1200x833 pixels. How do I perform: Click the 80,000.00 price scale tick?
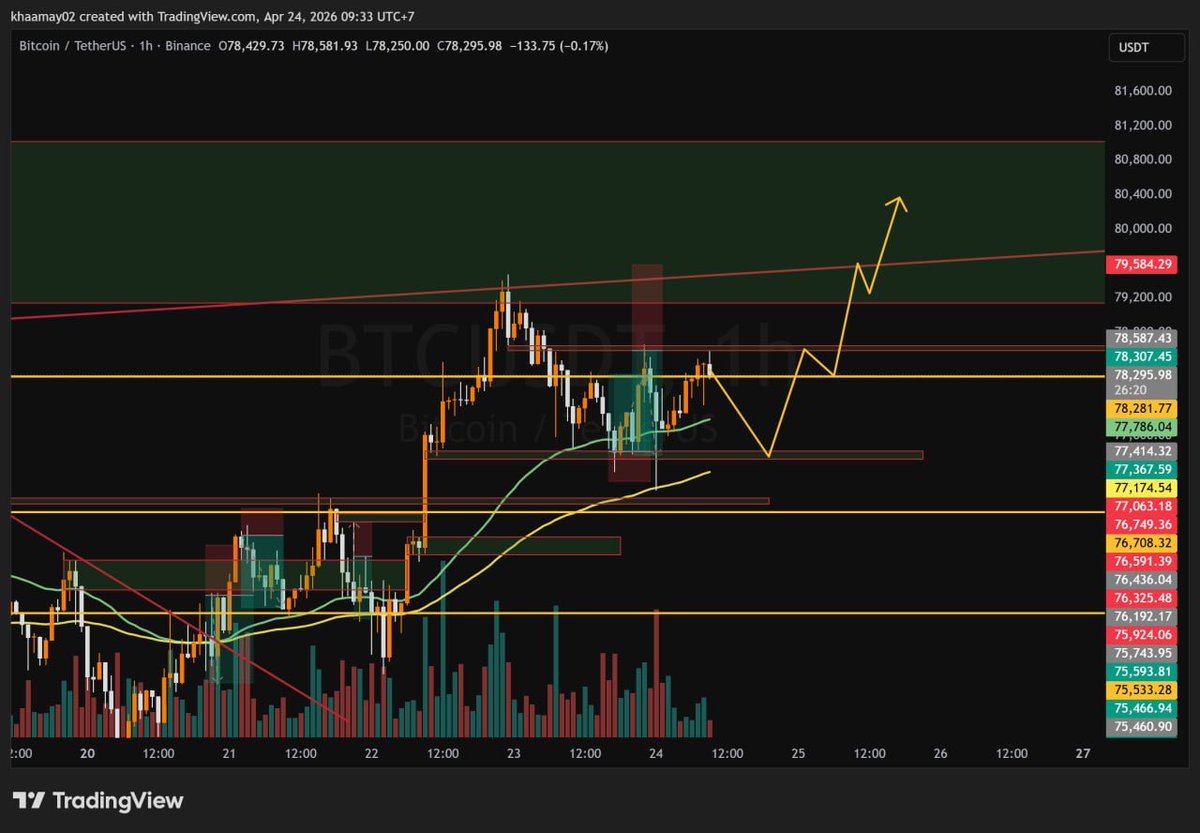1141,229
